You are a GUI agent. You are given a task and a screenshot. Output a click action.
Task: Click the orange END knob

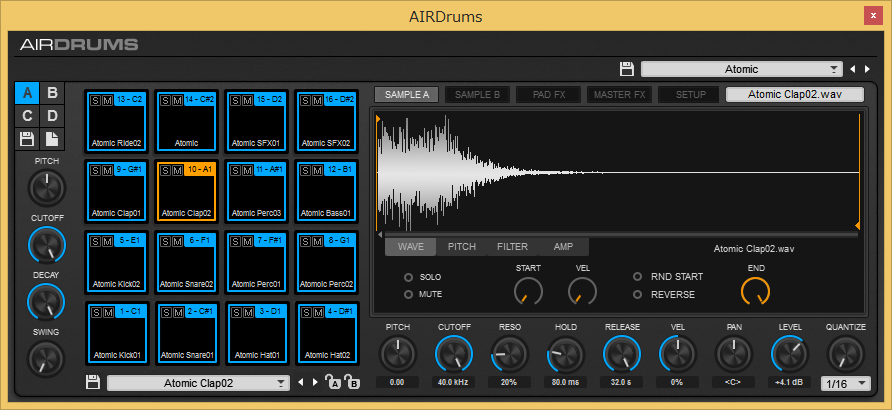(x=755, y=292)
